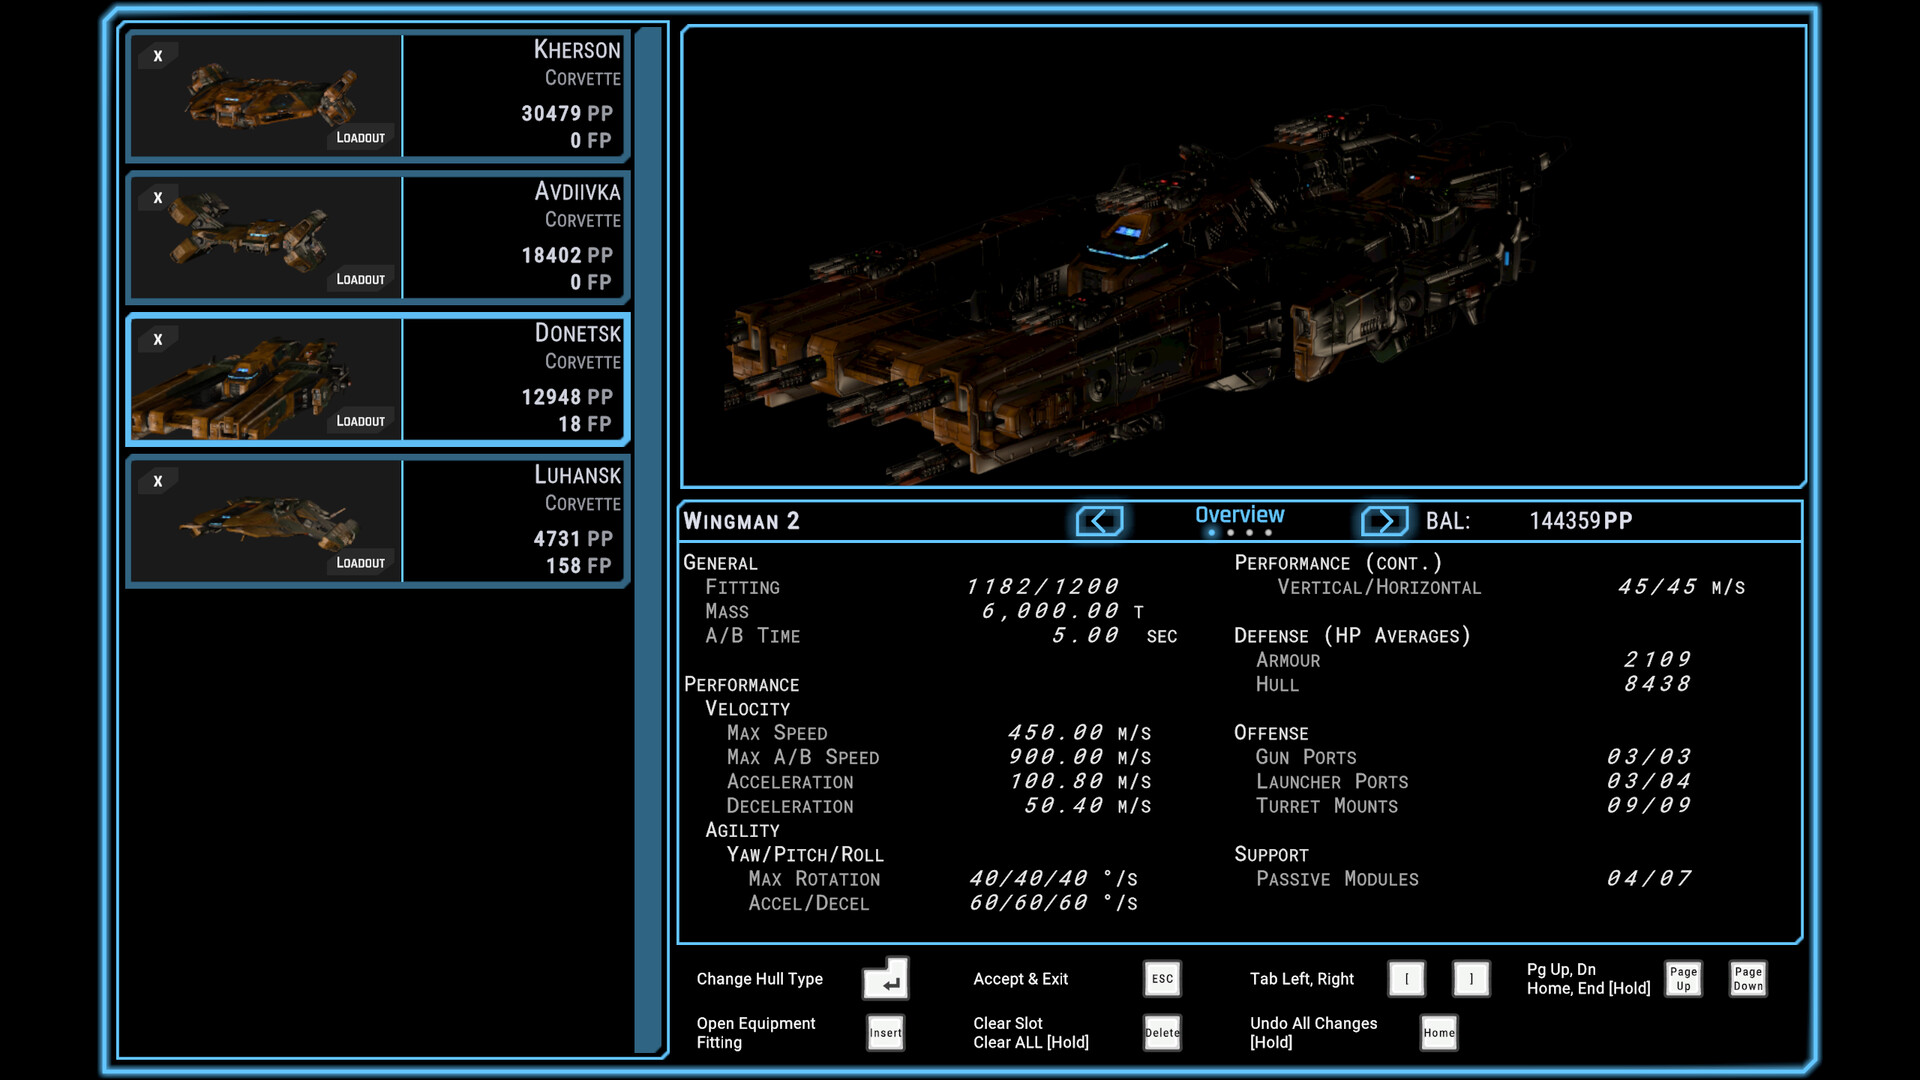The width and height of the screenshot is (1920, 1080).
Task: Click the Home key icon to Undo All Changes
Action: (x=1439, y=1033)
